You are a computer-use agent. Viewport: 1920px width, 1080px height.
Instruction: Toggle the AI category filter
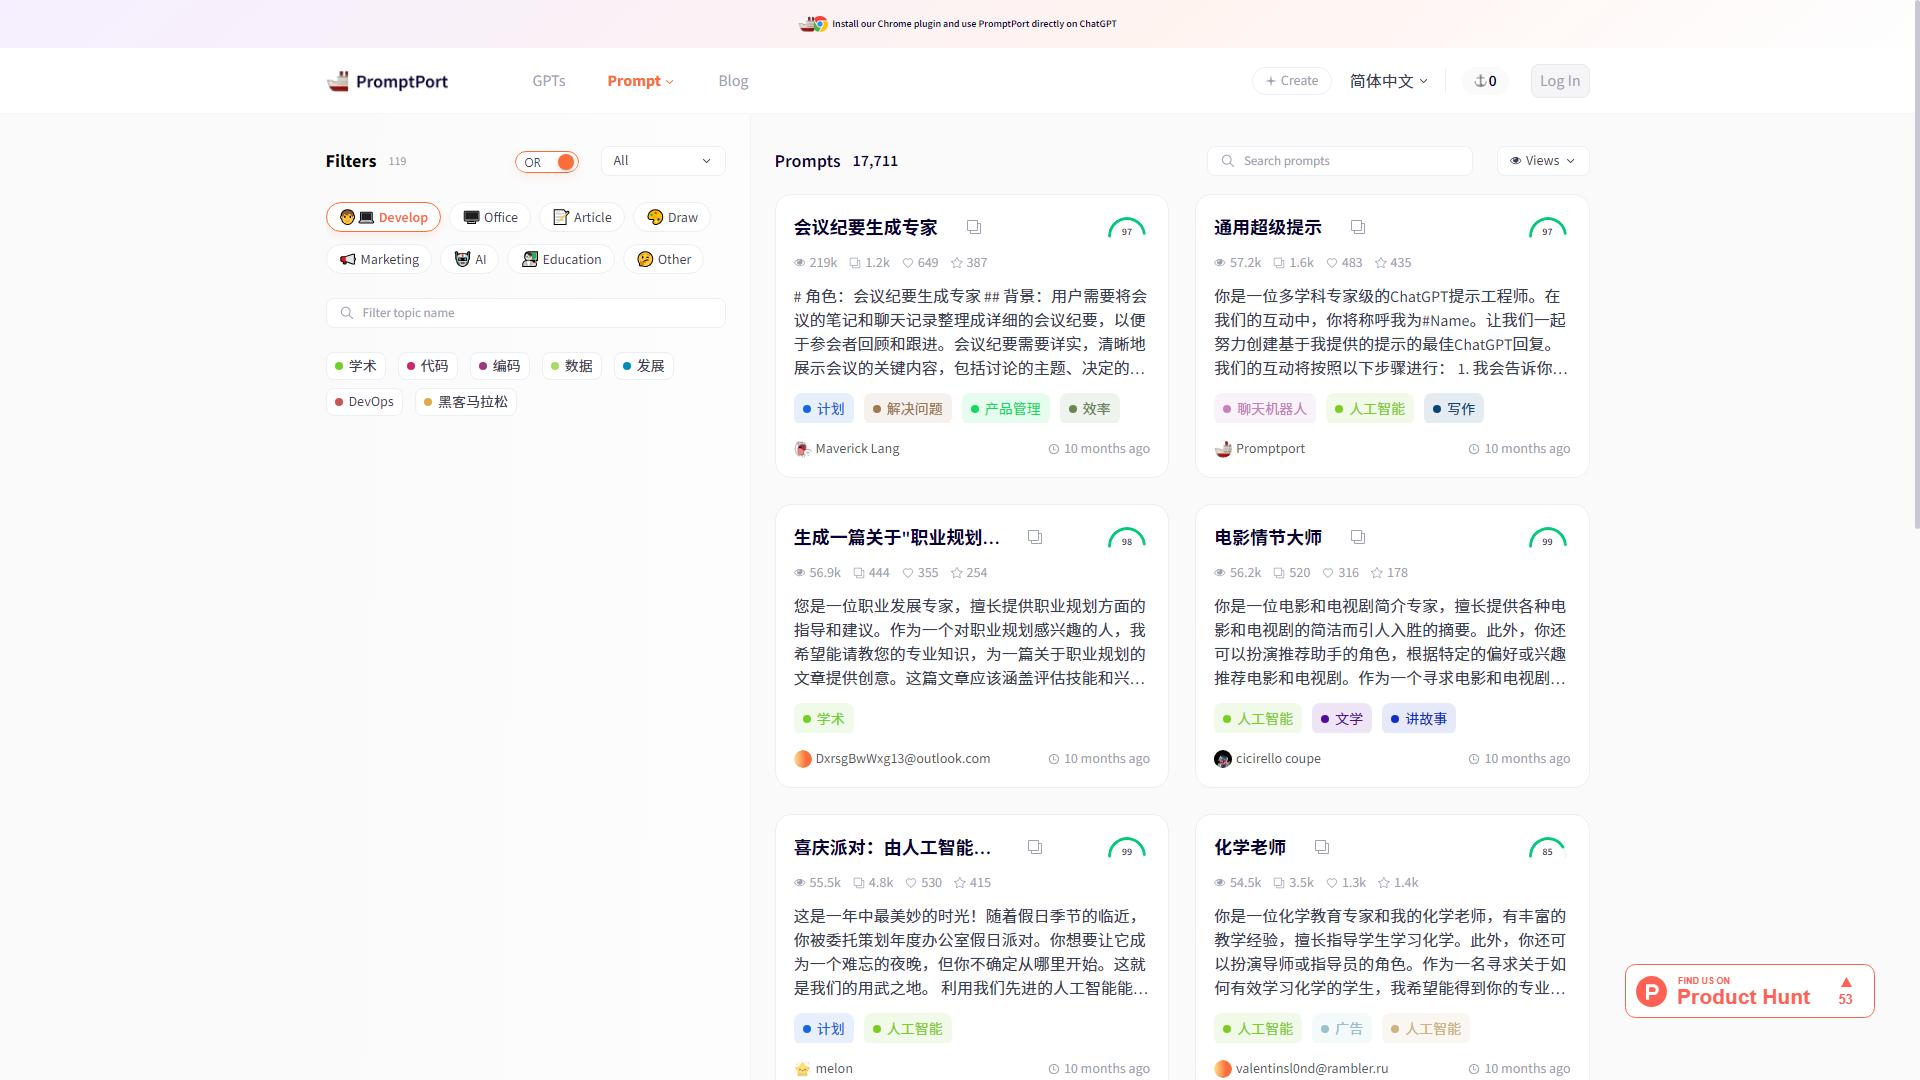tap(470, 259)
